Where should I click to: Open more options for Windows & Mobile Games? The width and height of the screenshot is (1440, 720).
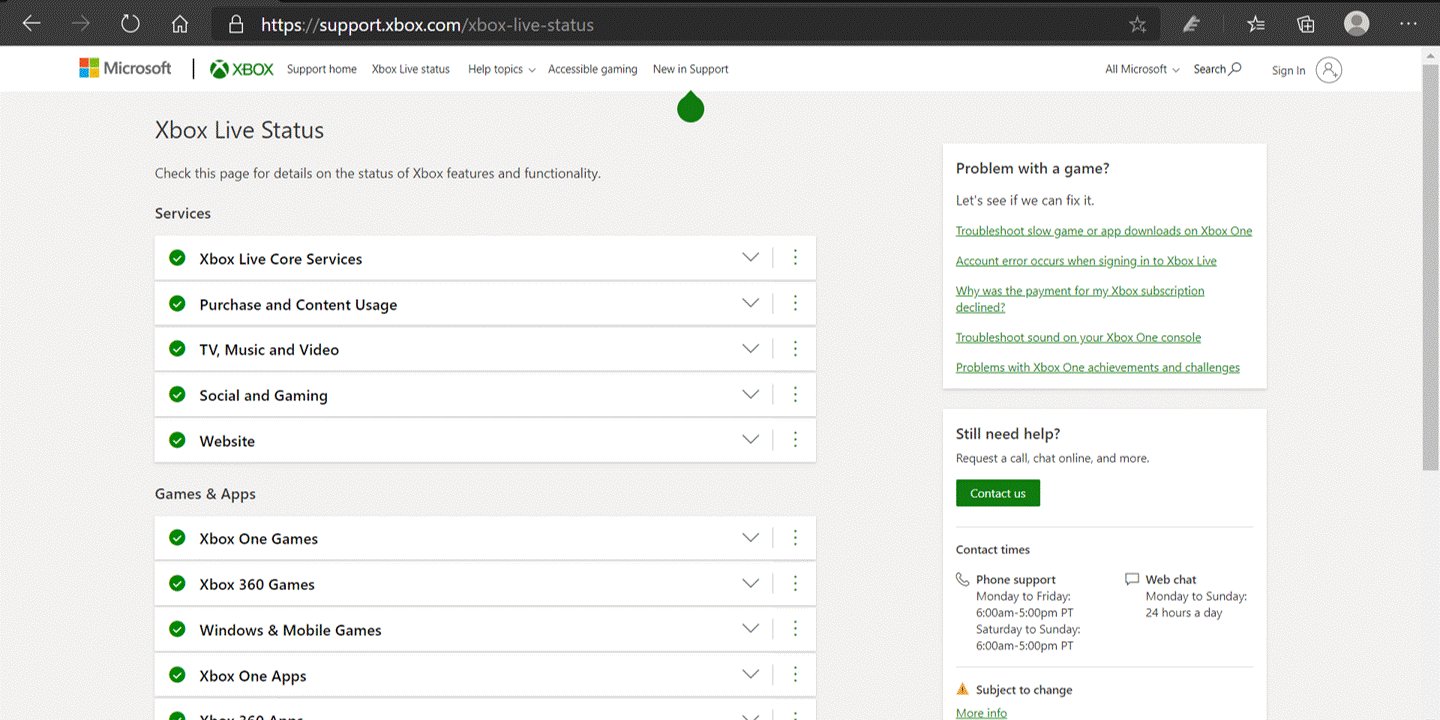(795, 629)
